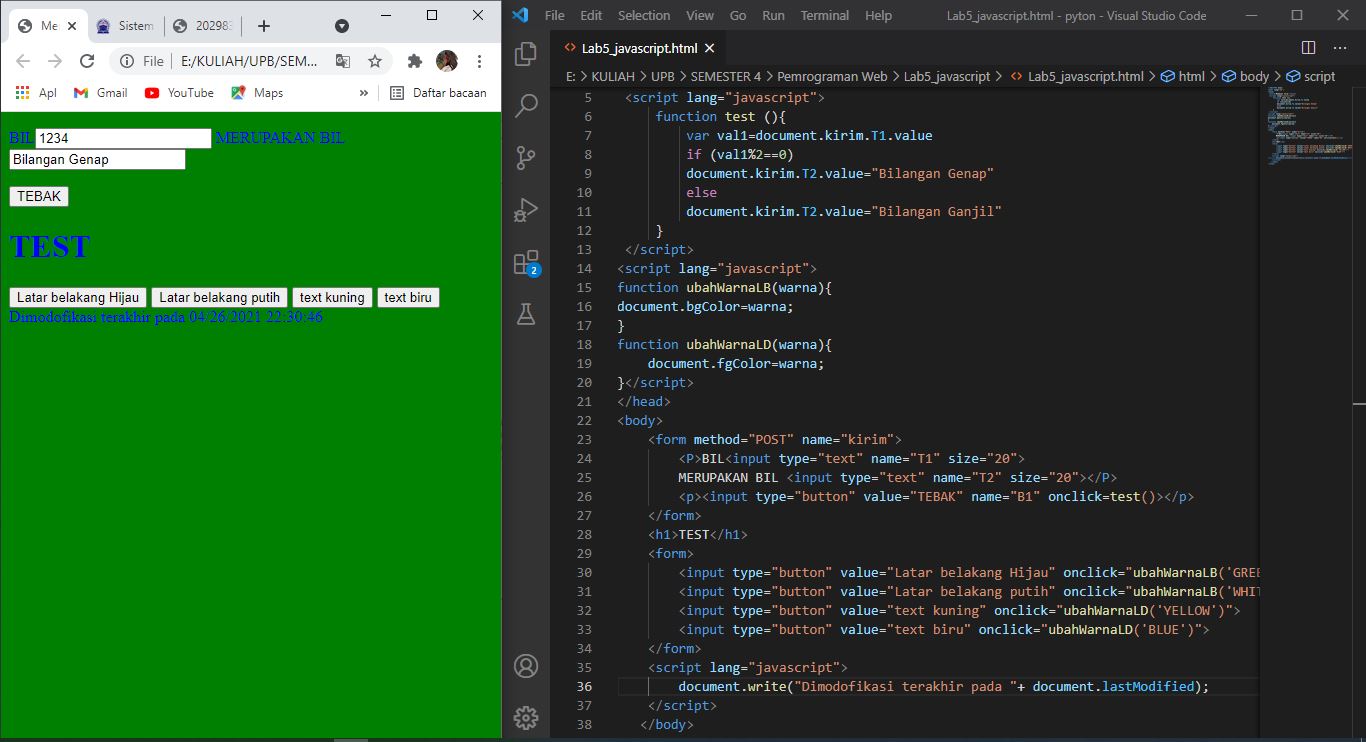Click the Accounts icon in the Activity Bar

[x=526, y=665]
